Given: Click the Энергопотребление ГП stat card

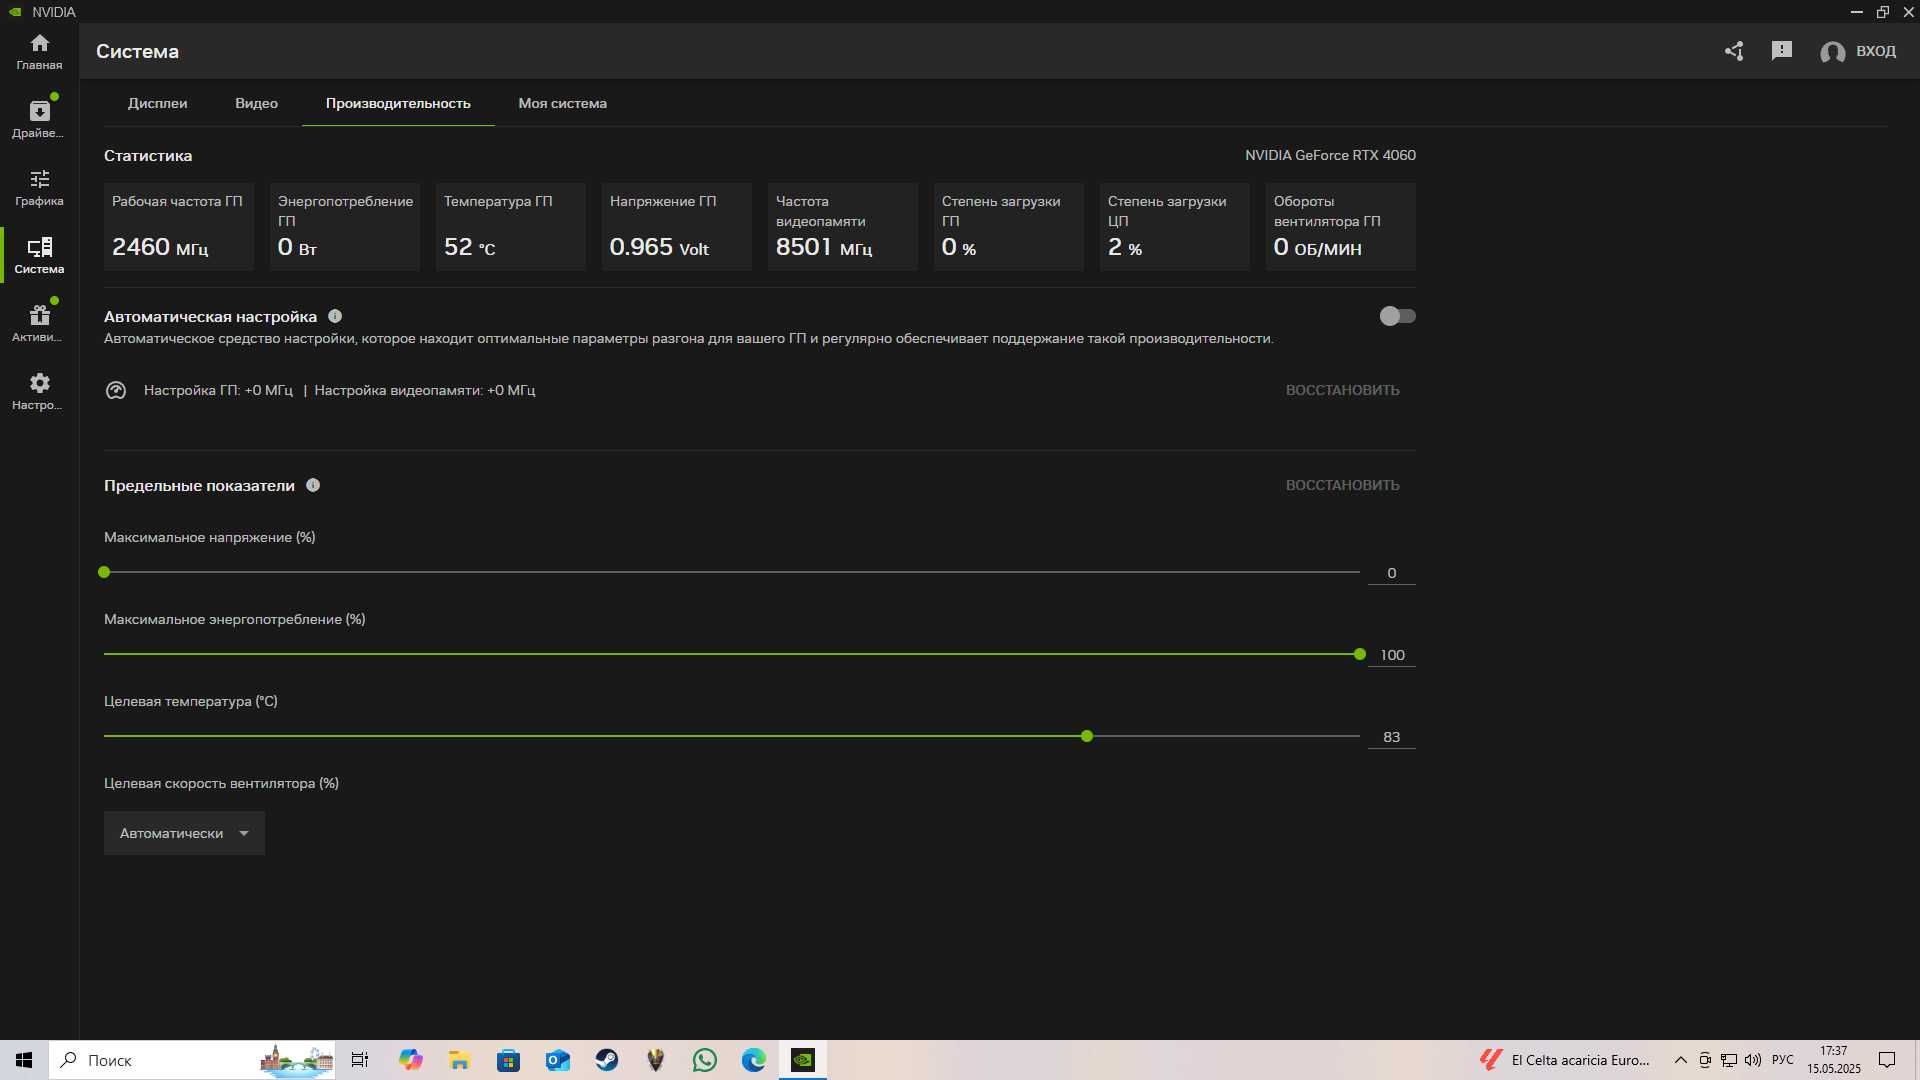Looking at the screenshot, I should [345, 226].
